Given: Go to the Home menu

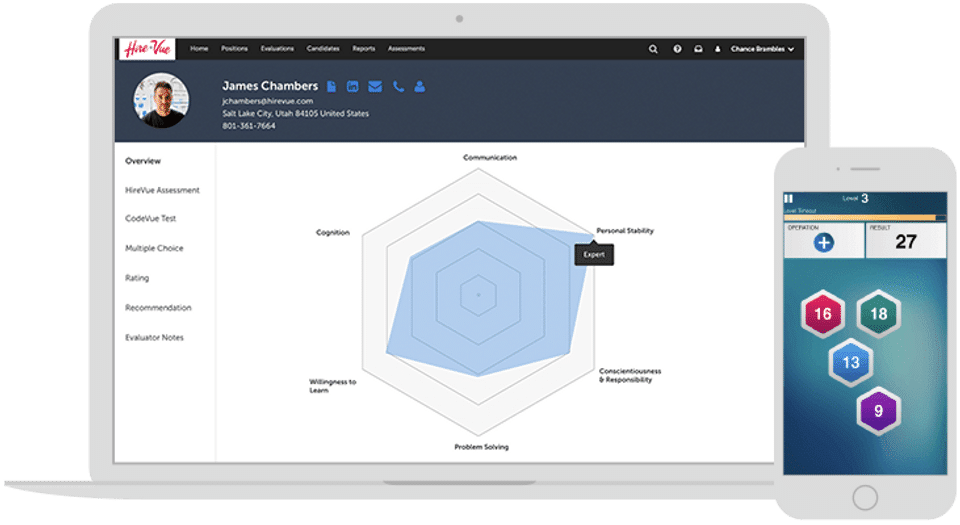Looking at the screenshot, I should pyautogui.click(x=199, y=48).
